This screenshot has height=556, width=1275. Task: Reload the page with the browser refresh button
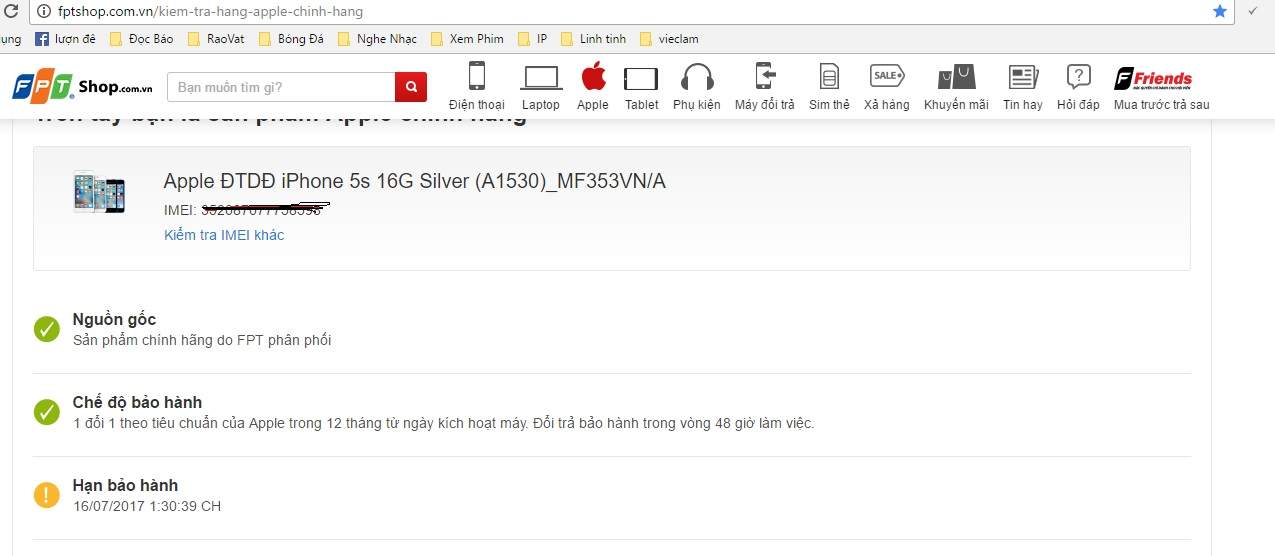9,12
